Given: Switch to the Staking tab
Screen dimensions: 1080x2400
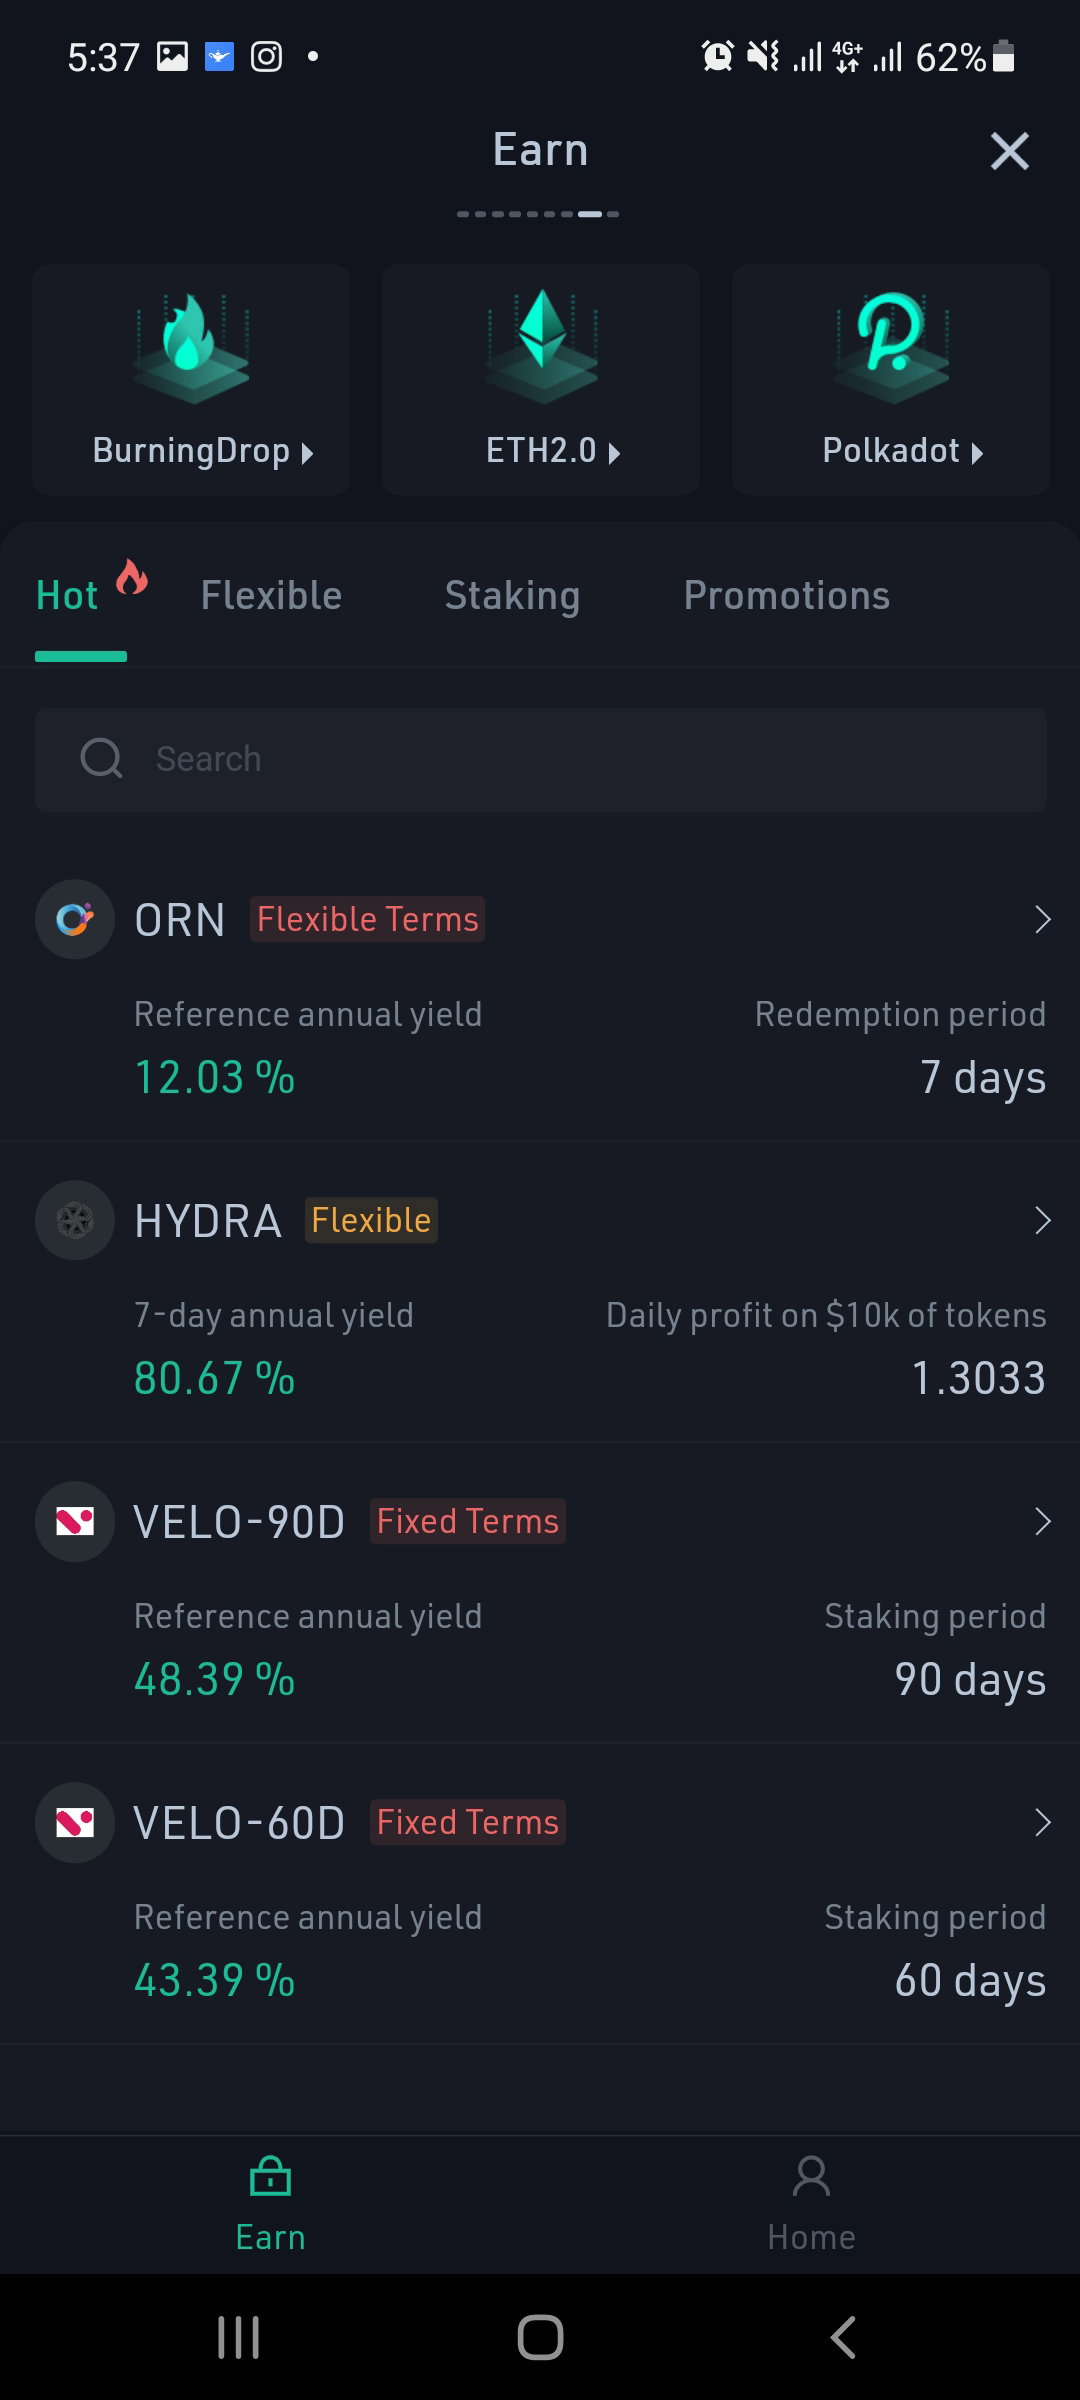Looking at the screenshot, I should [x=512, y=596].
